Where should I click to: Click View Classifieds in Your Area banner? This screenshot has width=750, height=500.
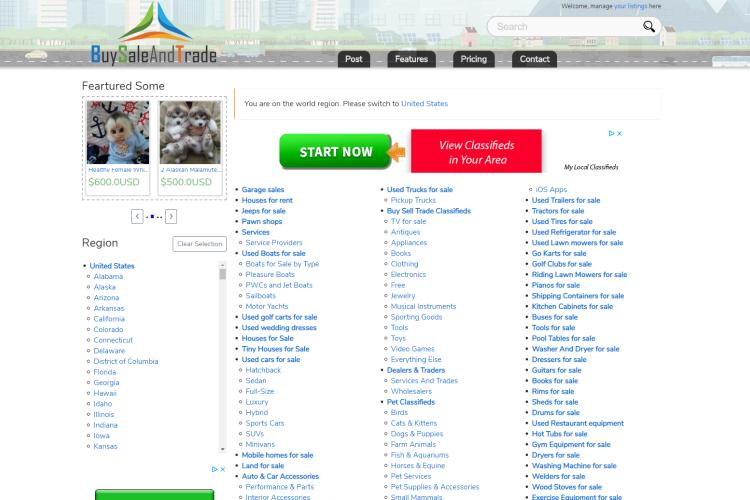tap(476, 151)
